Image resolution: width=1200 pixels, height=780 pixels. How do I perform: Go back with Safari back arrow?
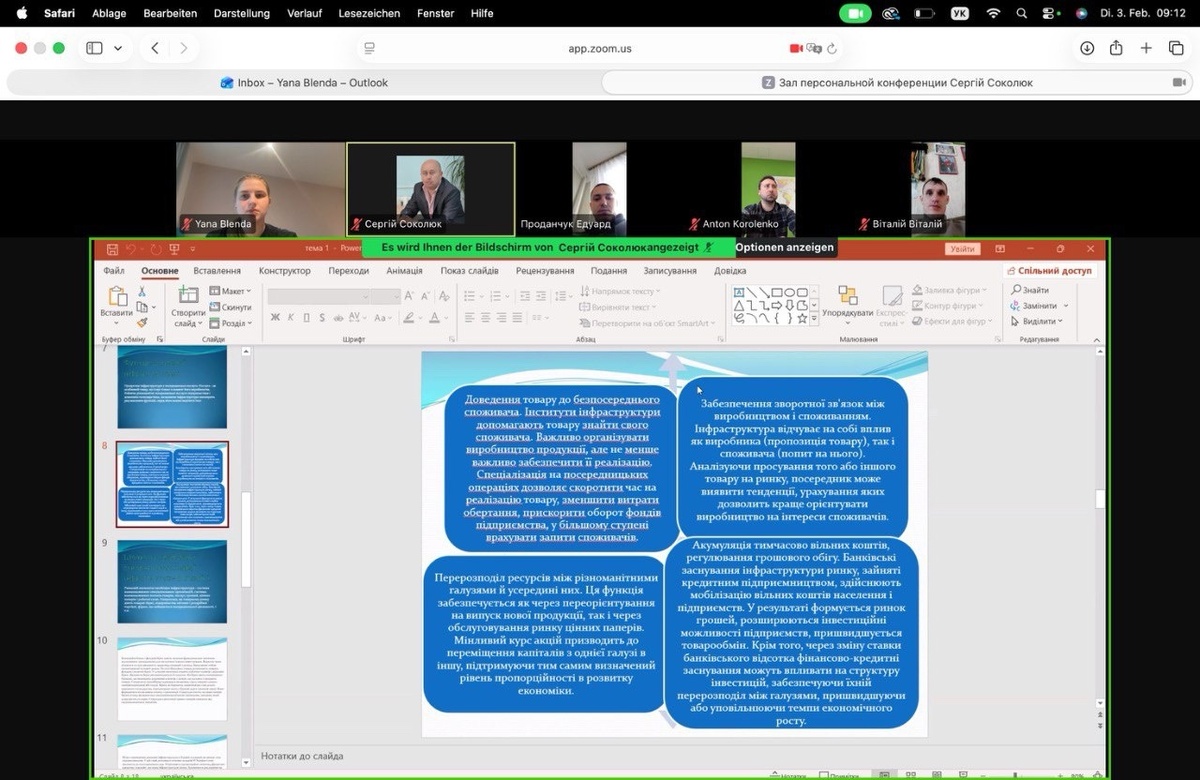pos(155,48)
